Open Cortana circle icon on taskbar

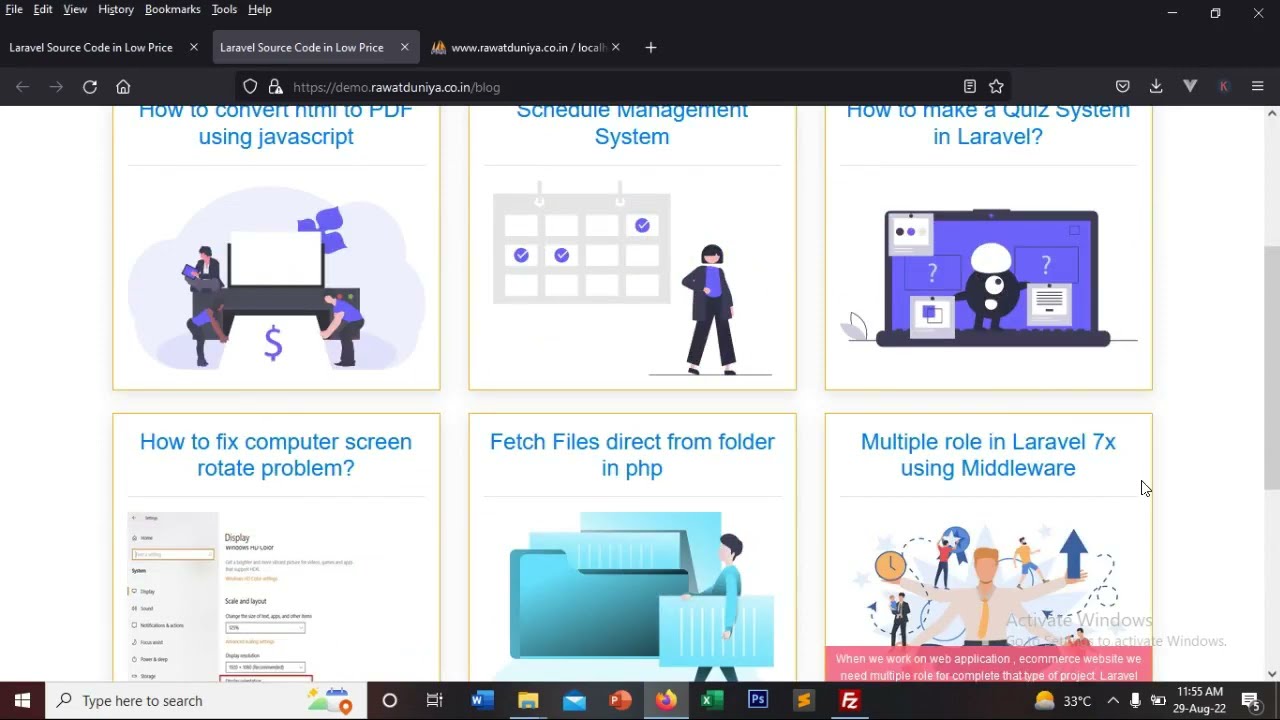(390, 700)
